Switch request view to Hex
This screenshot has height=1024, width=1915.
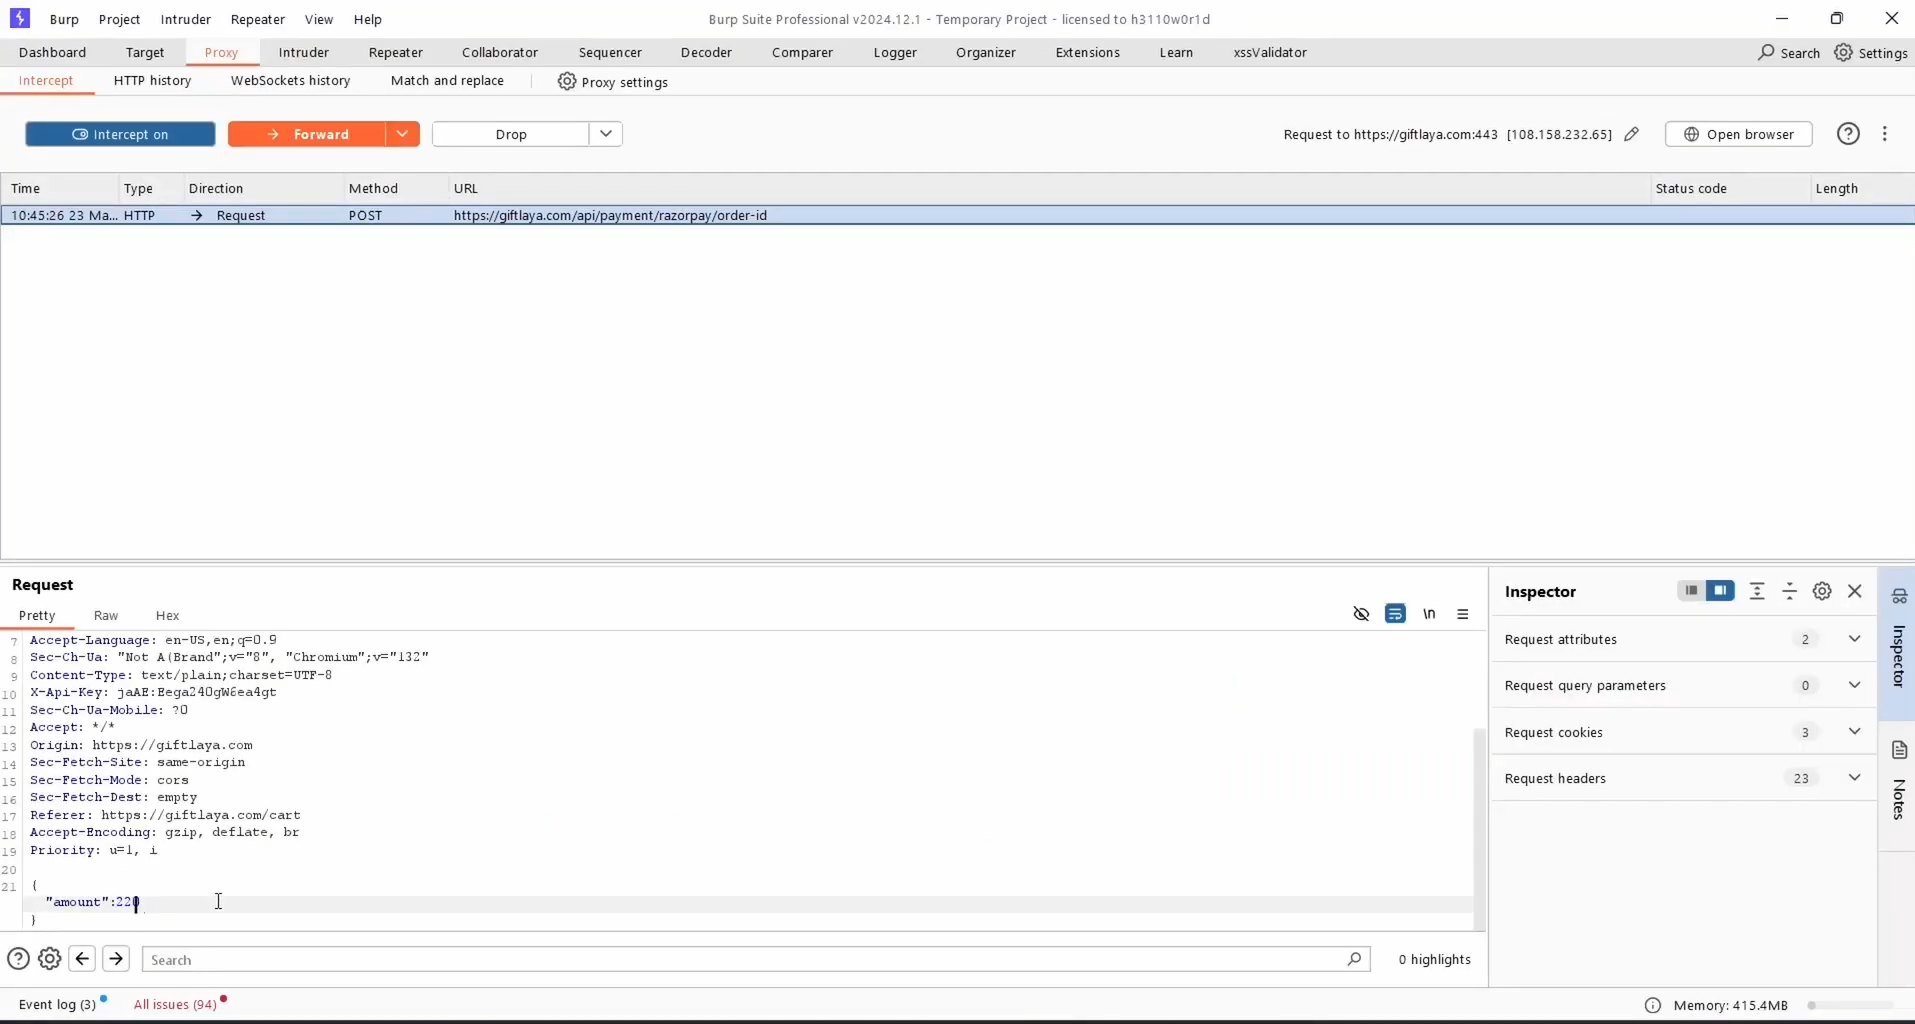coord(167,615)
